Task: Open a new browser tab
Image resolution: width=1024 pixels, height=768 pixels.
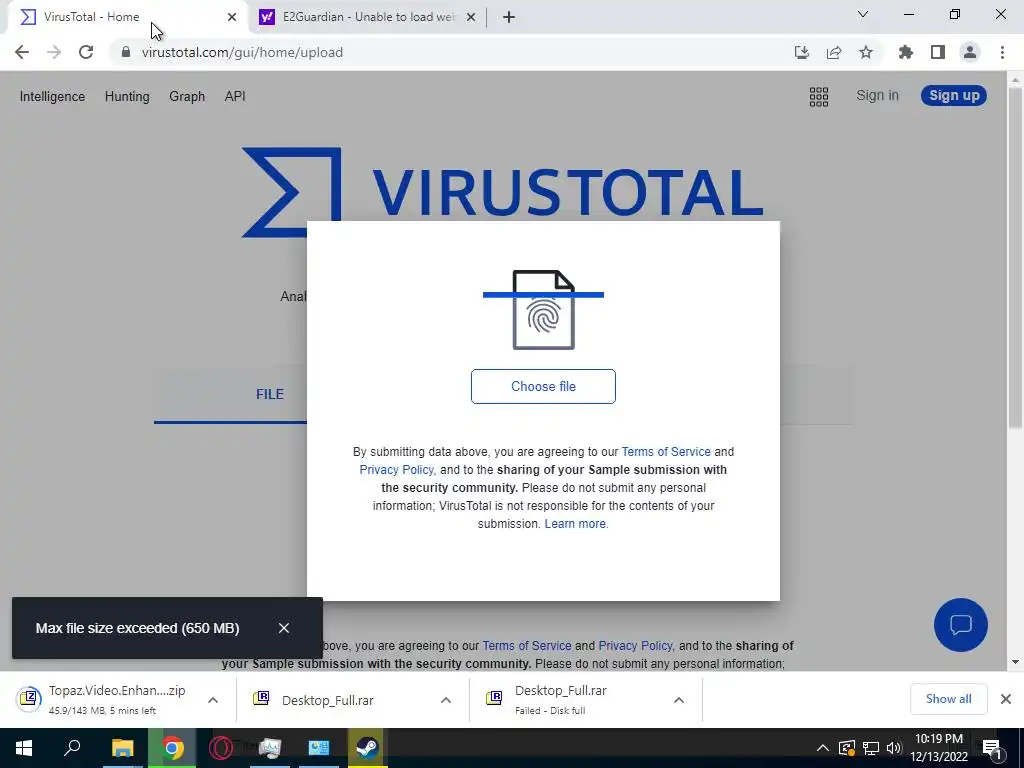Action: point(509,17)
